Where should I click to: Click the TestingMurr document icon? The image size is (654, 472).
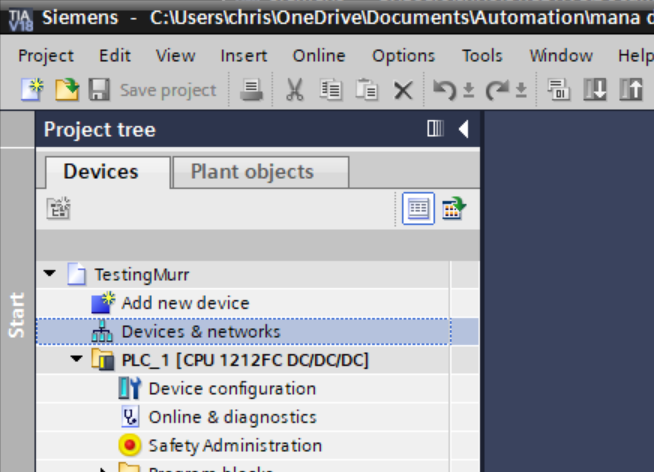pyautogui.click(x=77, y=274)
